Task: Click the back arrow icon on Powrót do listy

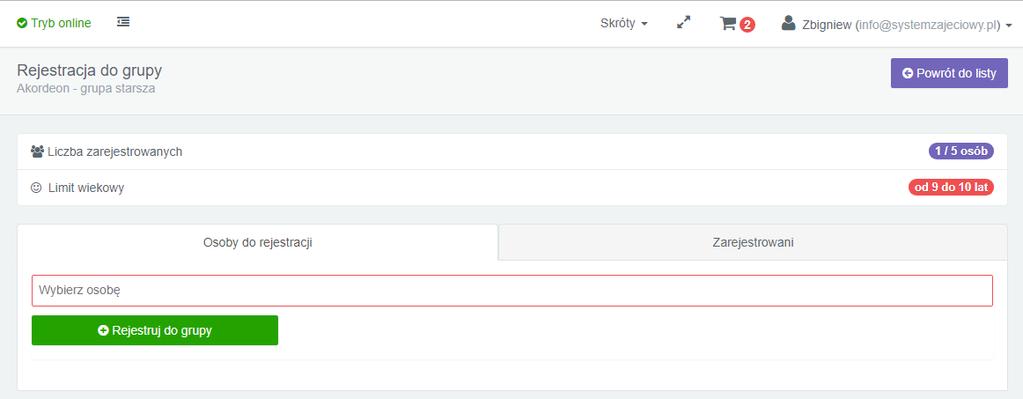Action: pos(908,74)
